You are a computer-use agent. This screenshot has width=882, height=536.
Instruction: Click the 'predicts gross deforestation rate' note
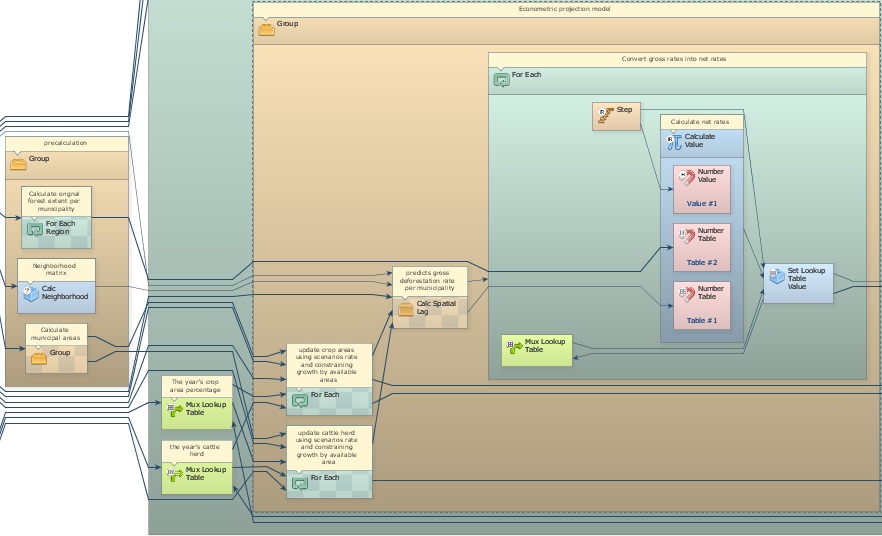click(429, 280)
